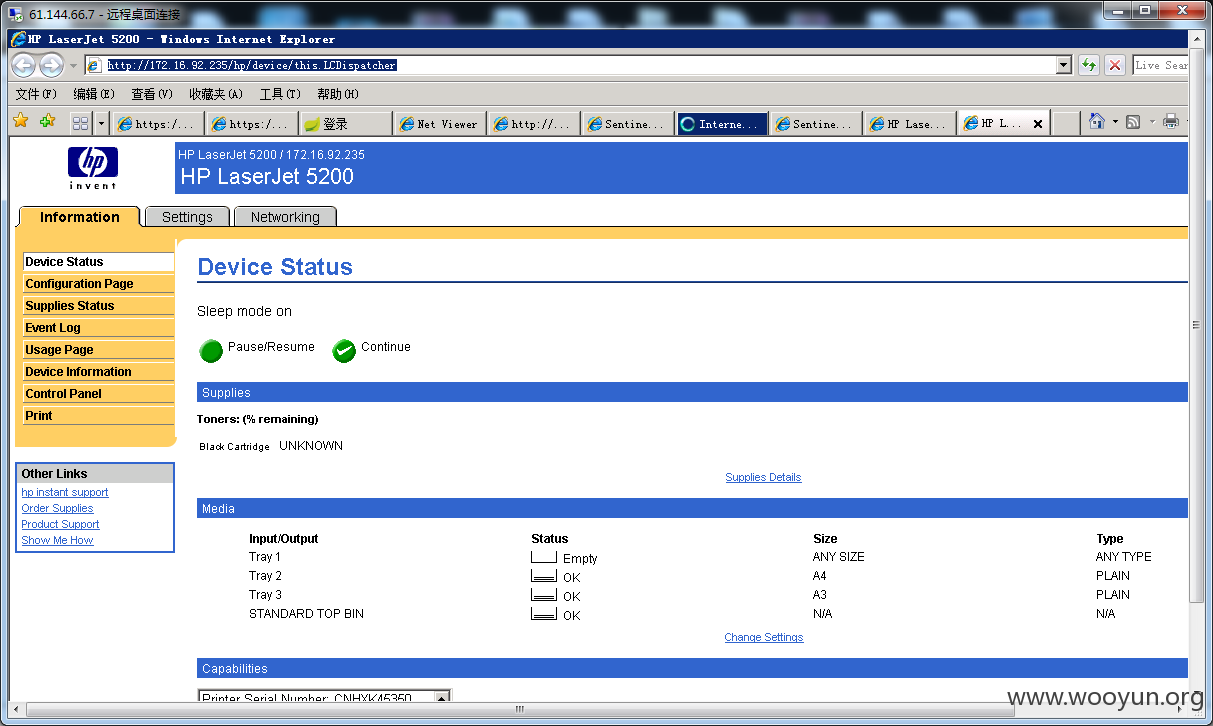Click the browser Forward arrow button
The height and width of the screenshot is (726, 1213).
click(51, 66)
